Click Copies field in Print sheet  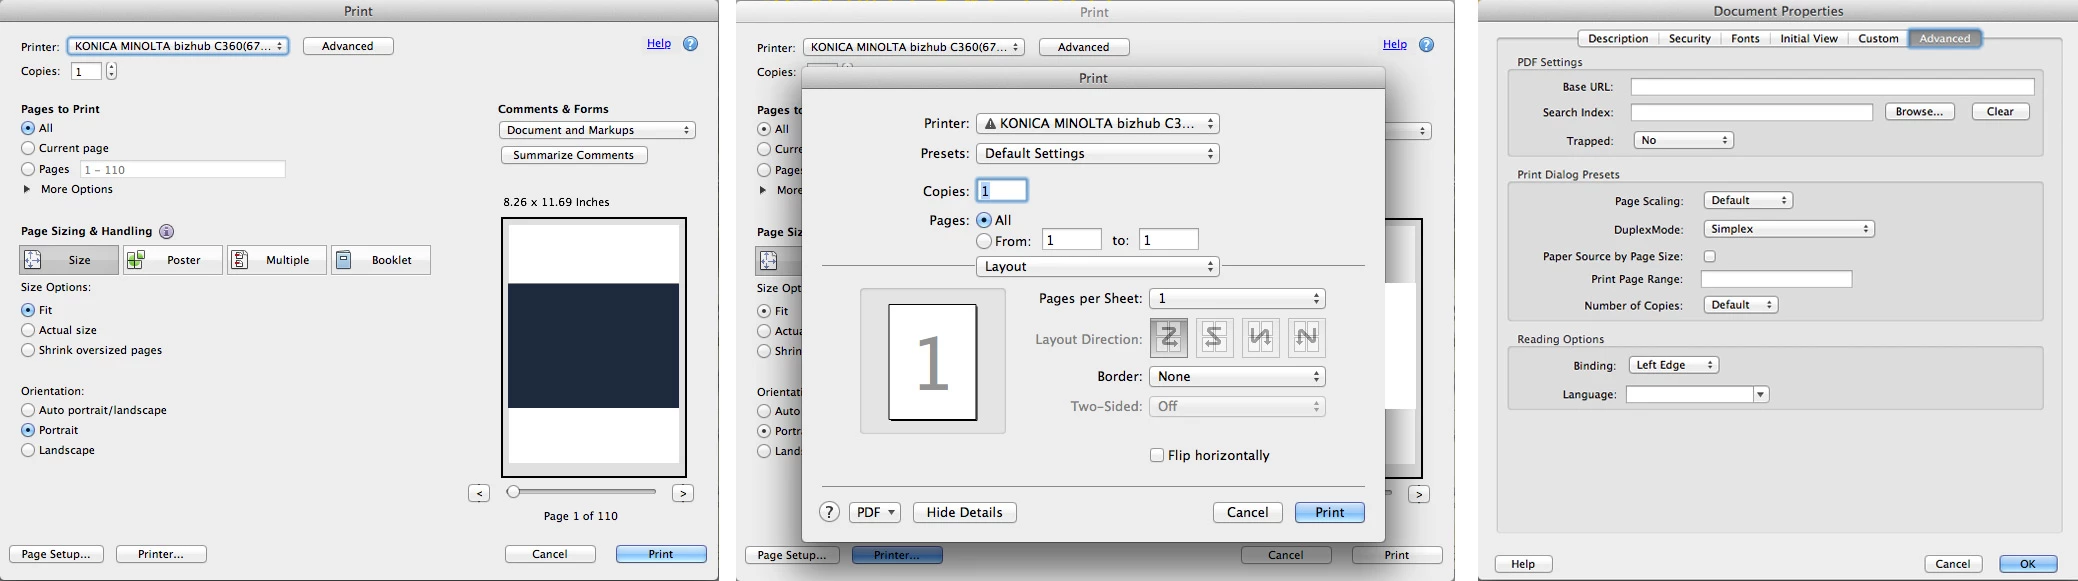point(1002,190)
